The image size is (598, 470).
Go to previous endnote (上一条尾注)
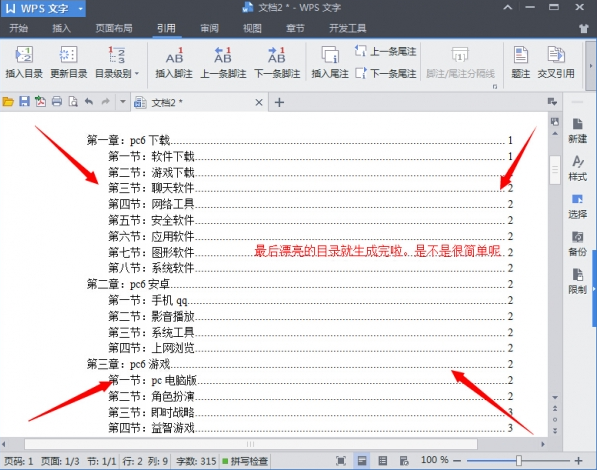click(385, 51)
